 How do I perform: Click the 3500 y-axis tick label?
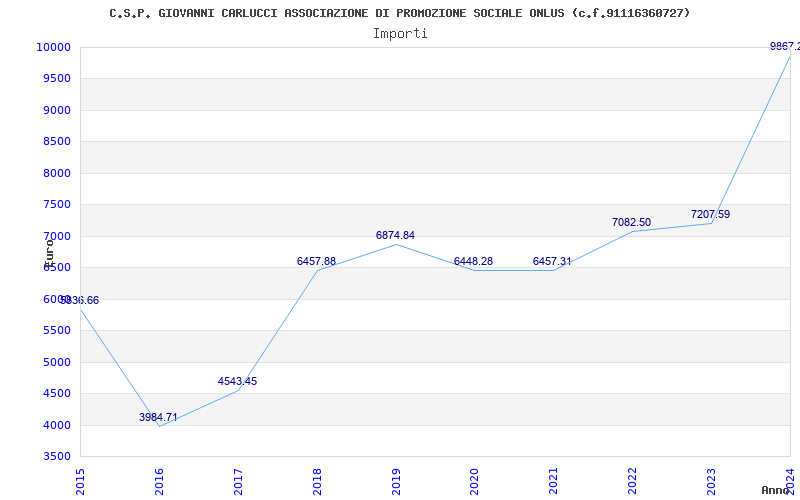tap(56, 456)
